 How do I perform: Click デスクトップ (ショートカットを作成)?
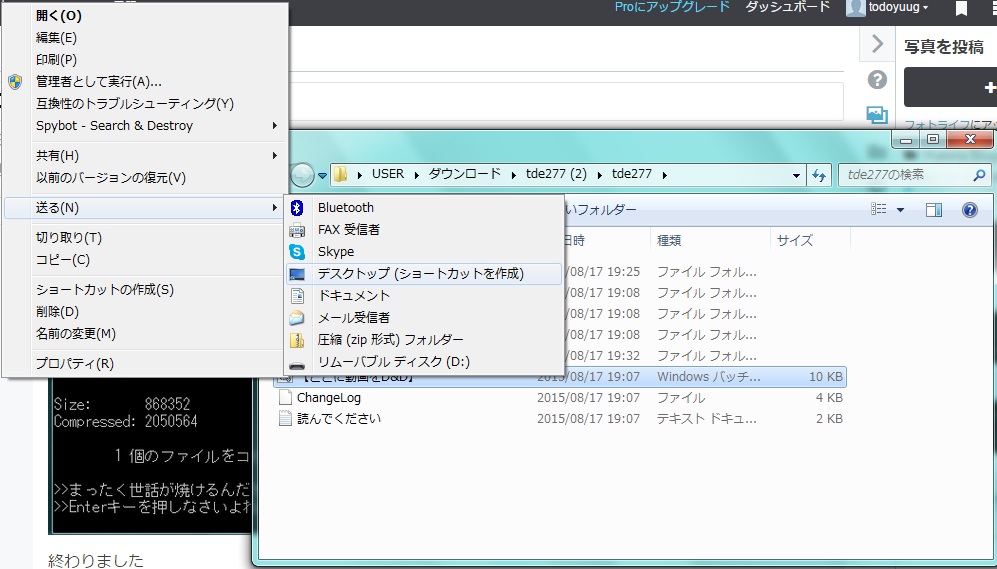(423, 274)
